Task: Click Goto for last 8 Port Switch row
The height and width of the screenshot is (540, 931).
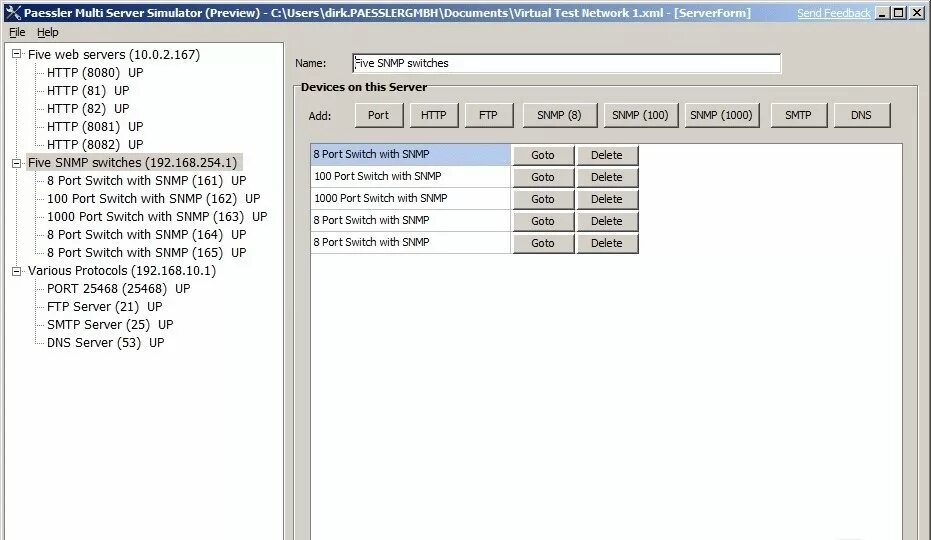Action: point(543,243)
